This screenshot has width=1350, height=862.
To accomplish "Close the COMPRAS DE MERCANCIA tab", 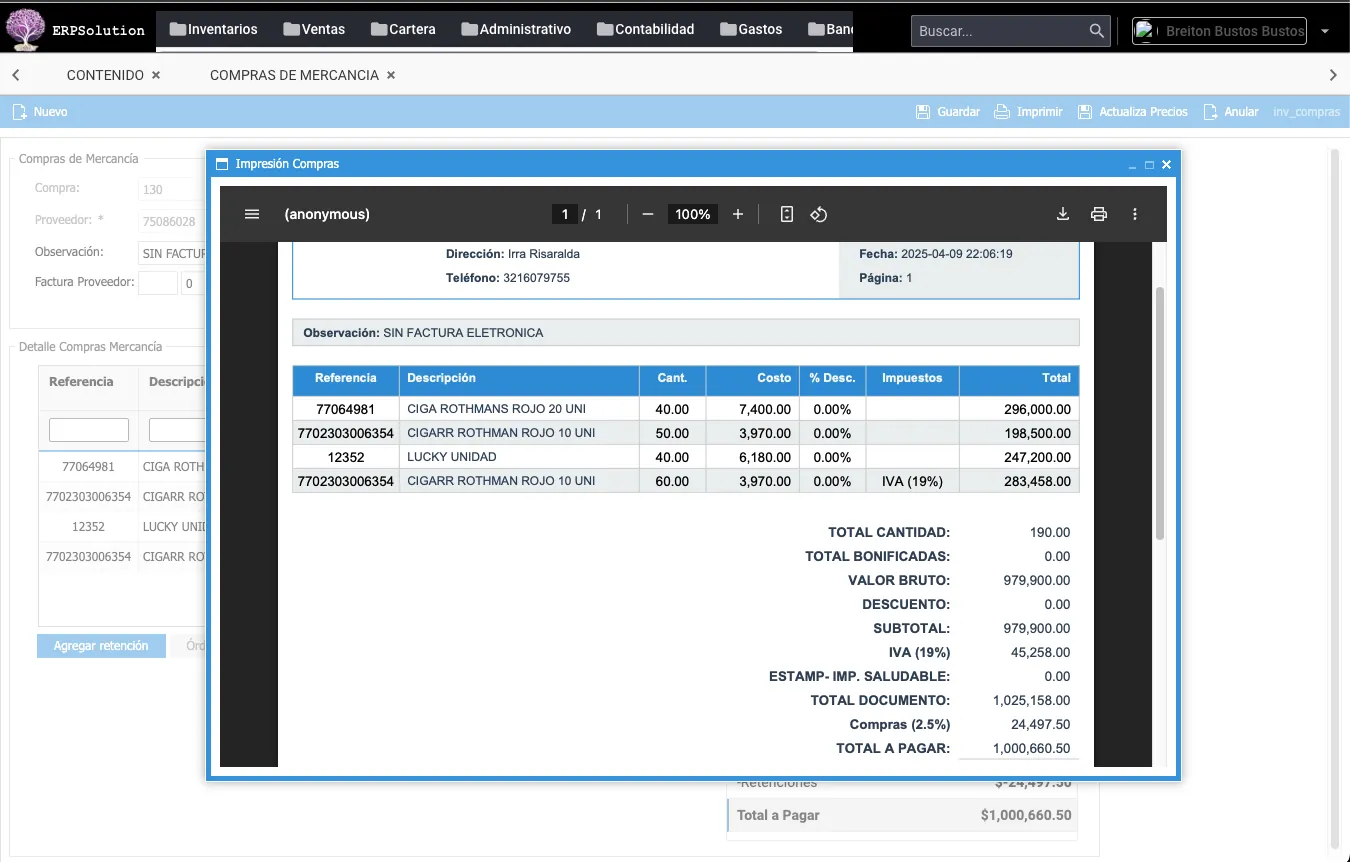I will click(391, 75).
